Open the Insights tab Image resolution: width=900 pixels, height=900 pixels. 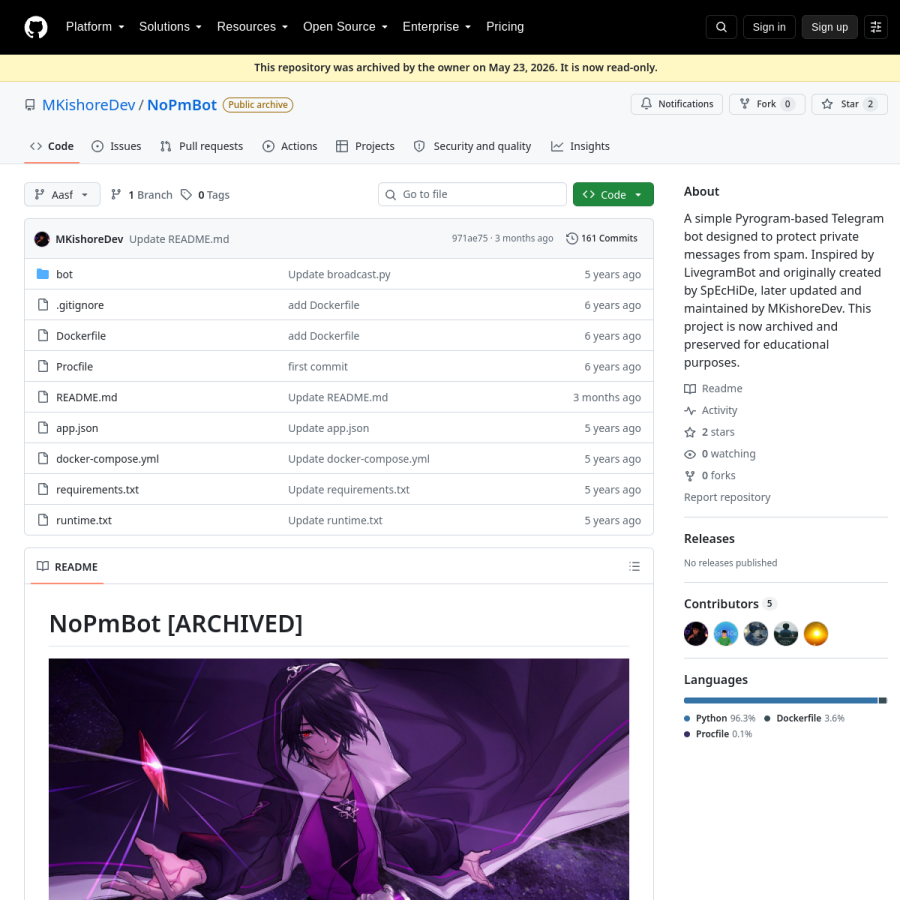pyautogui.click(x=580, y=146)
